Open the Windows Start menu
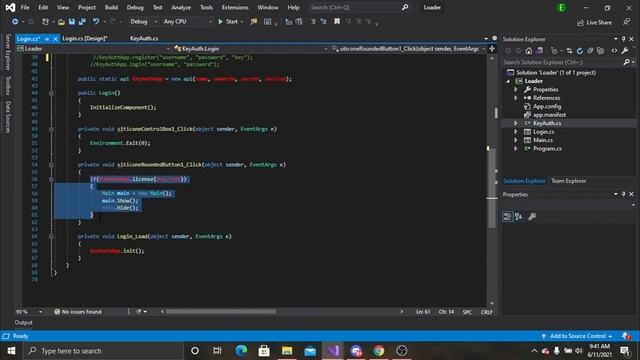 click(11, 351)
